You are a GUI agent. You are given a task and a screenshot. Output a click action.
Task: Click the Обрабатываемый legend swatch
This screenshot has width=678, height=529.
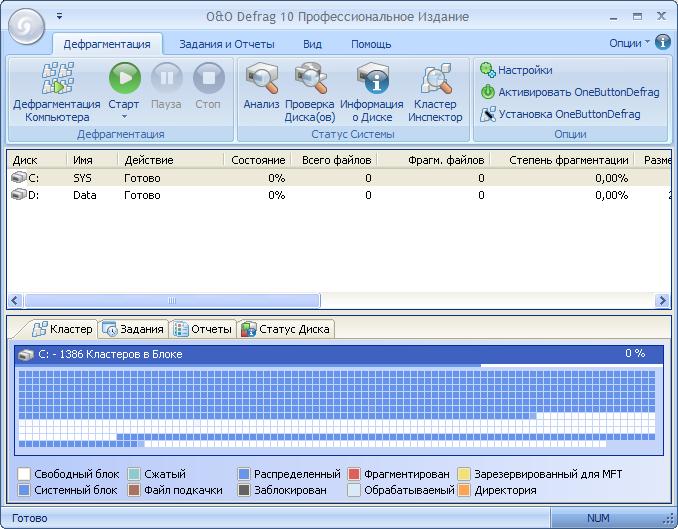tap(354, 490)
